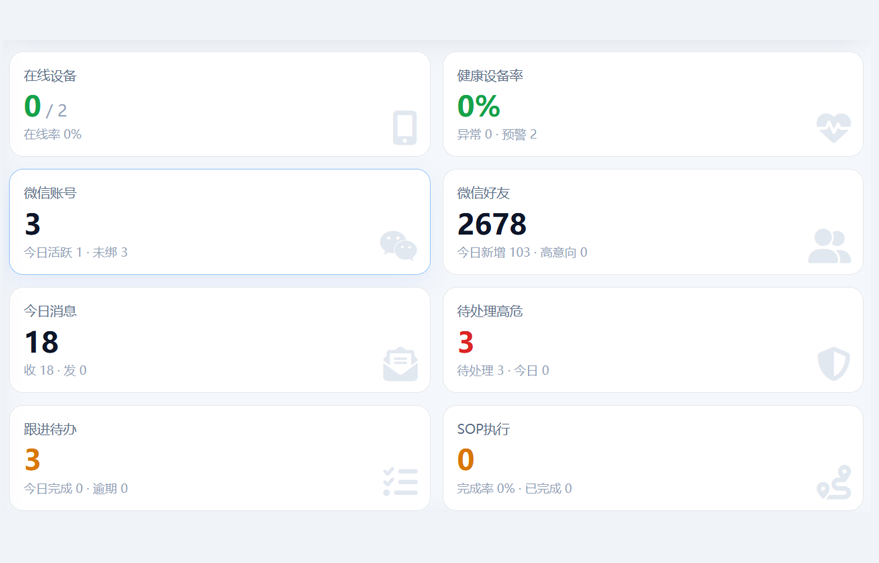
Task: Click the phone icon in 在线设备 card
Action: click(x=405, y=128)
